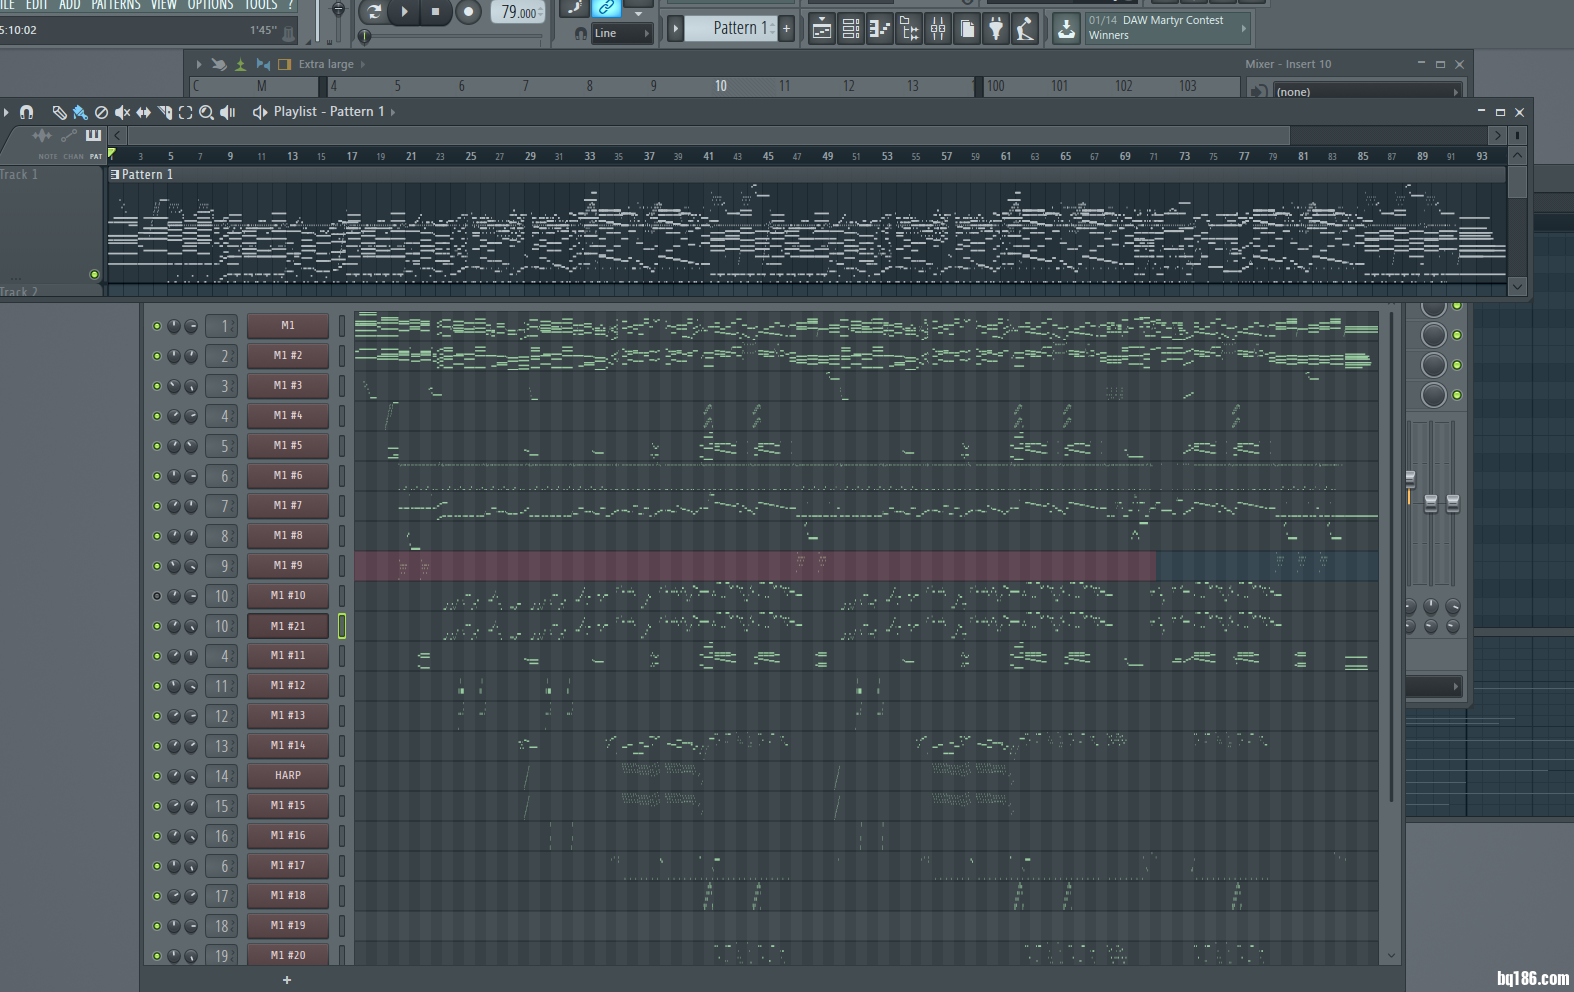Screen dimensions: 1574x992
Task: Toggle the PAT view button in Playlist header
Action: (95, 156)
